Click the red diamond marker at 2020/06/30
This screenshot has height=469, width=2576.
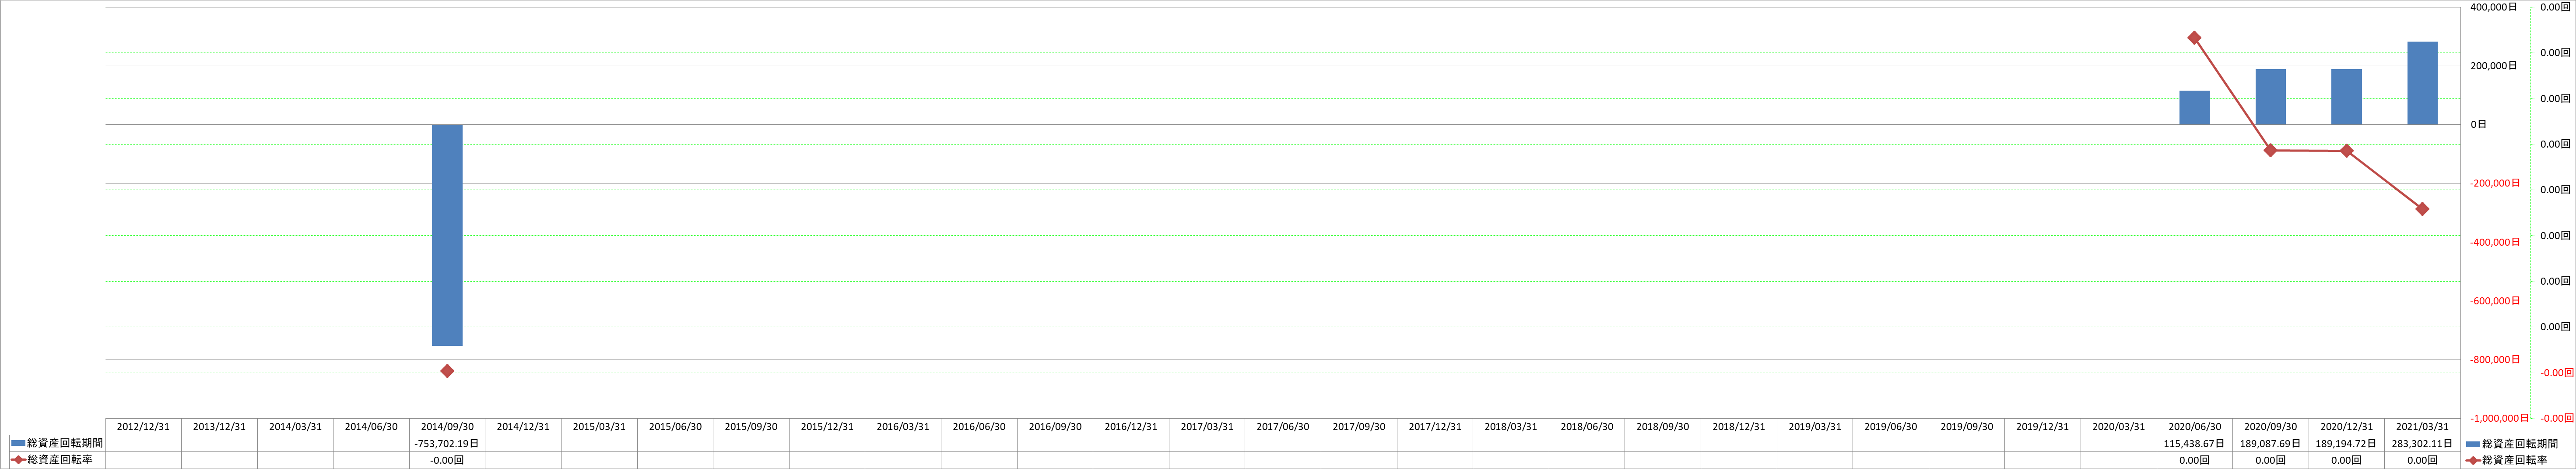tap(2194, 38)
